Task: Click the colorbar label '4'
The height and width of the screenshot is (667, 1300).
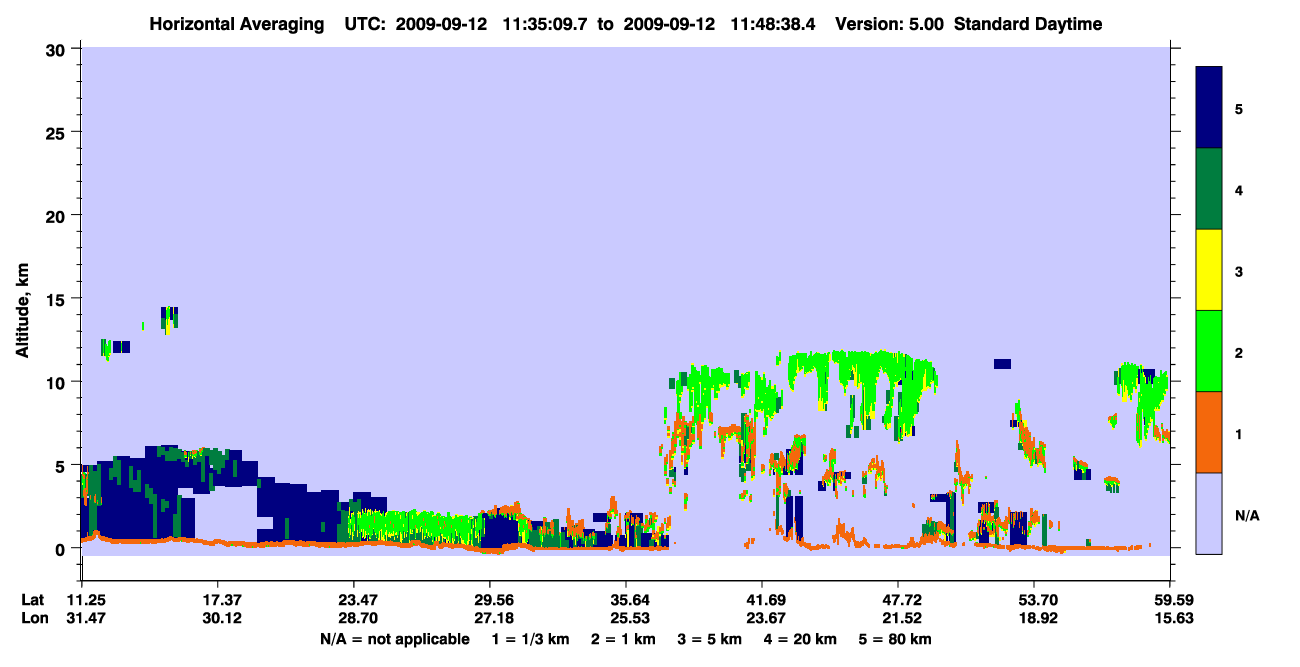Action: pos(1239,189)
